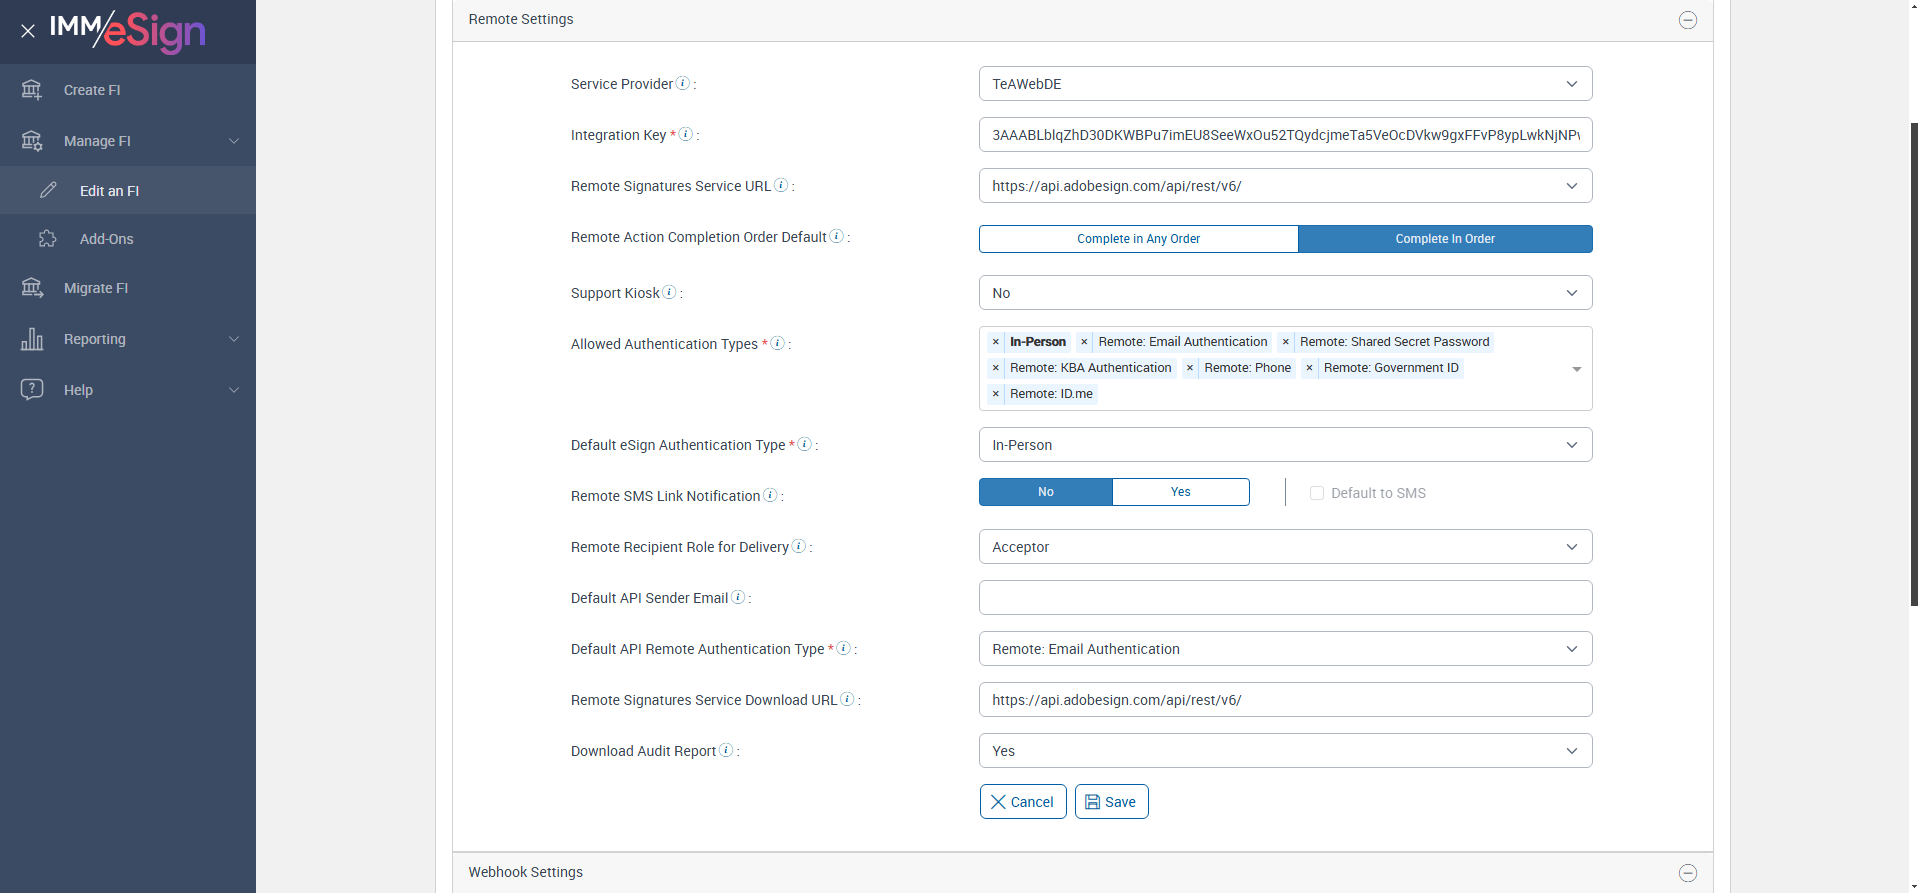The width and height of the screenshot is (1920, 893).
Task: Open the Support Kiosk dropdown
Action: [1285, 293]
